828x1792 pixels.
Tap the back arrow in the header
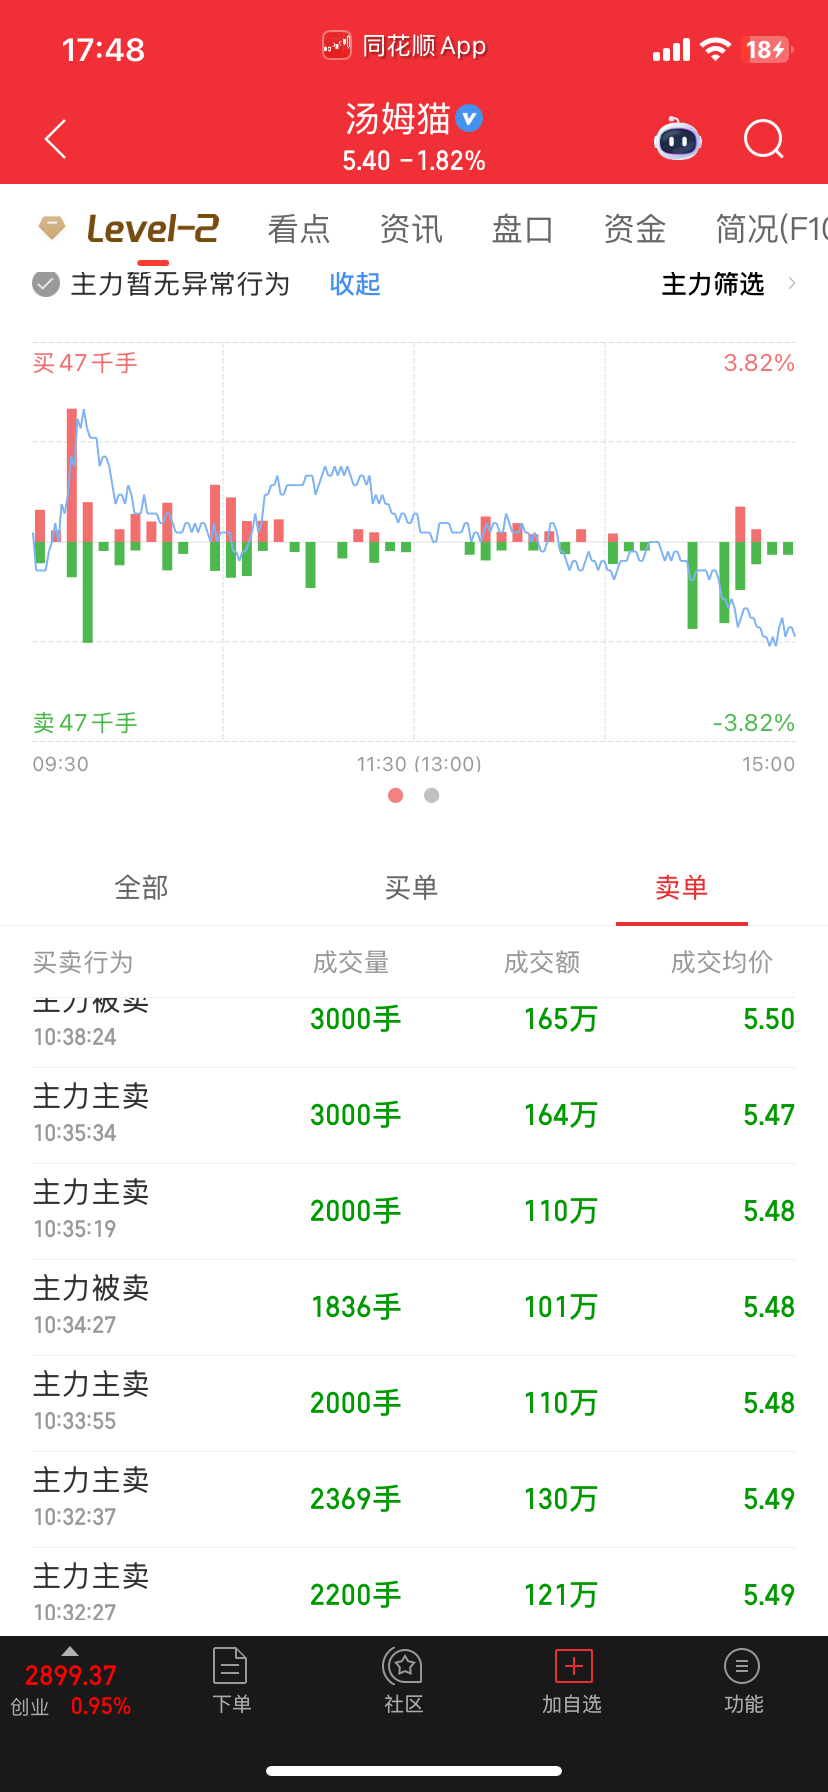(56, 139)
